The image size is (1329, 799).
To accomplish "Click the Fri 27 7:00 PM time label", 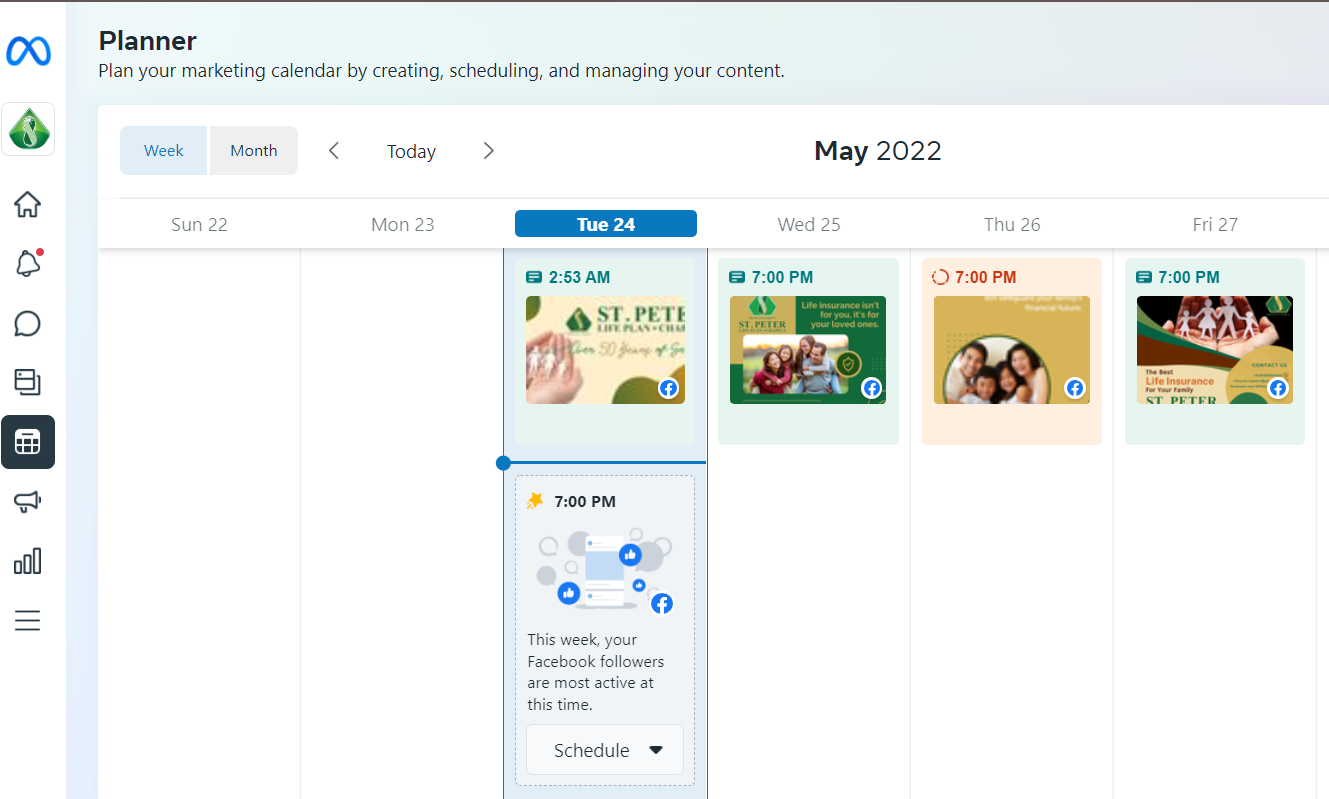I will 1189,277.
